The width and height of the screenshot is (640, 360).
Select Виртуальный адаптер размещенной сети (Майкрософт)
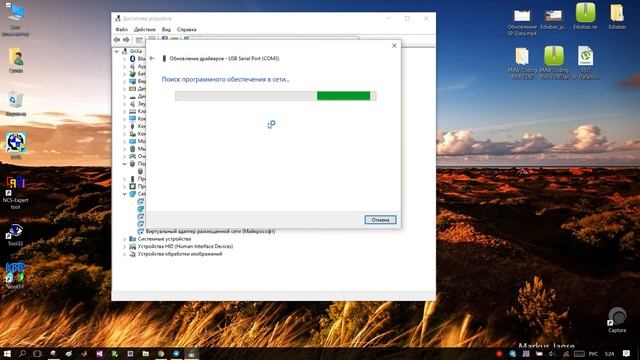[210, 231]
